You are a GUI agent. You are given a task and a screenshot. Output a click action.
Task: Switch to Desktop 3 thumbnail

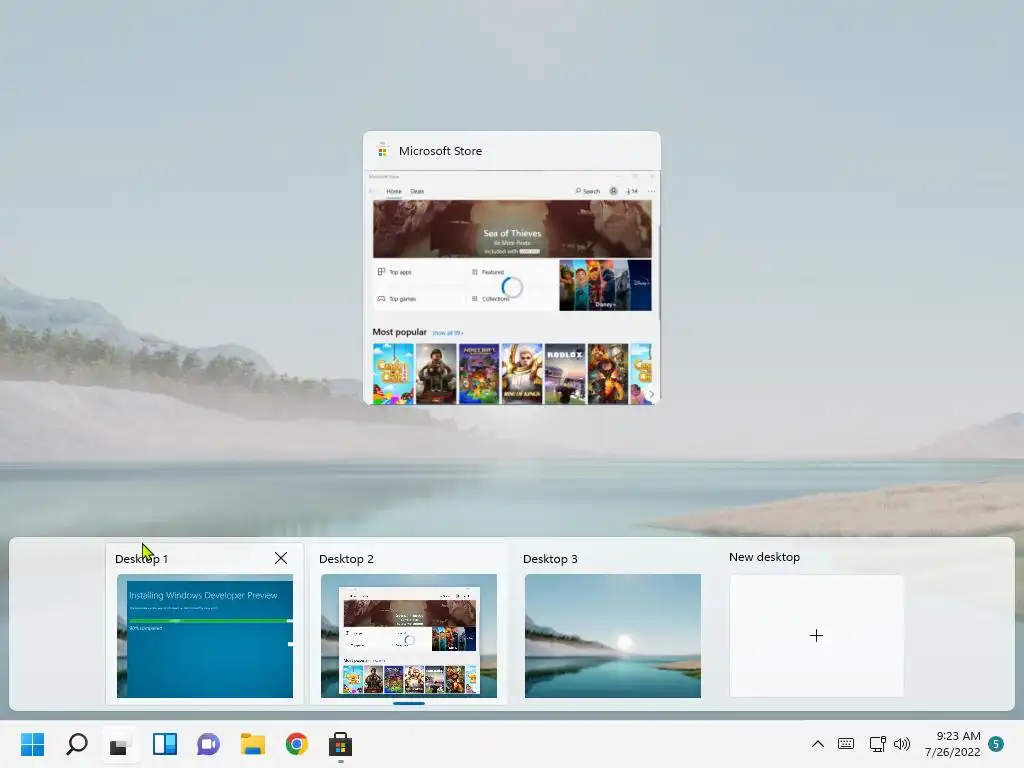613,636
